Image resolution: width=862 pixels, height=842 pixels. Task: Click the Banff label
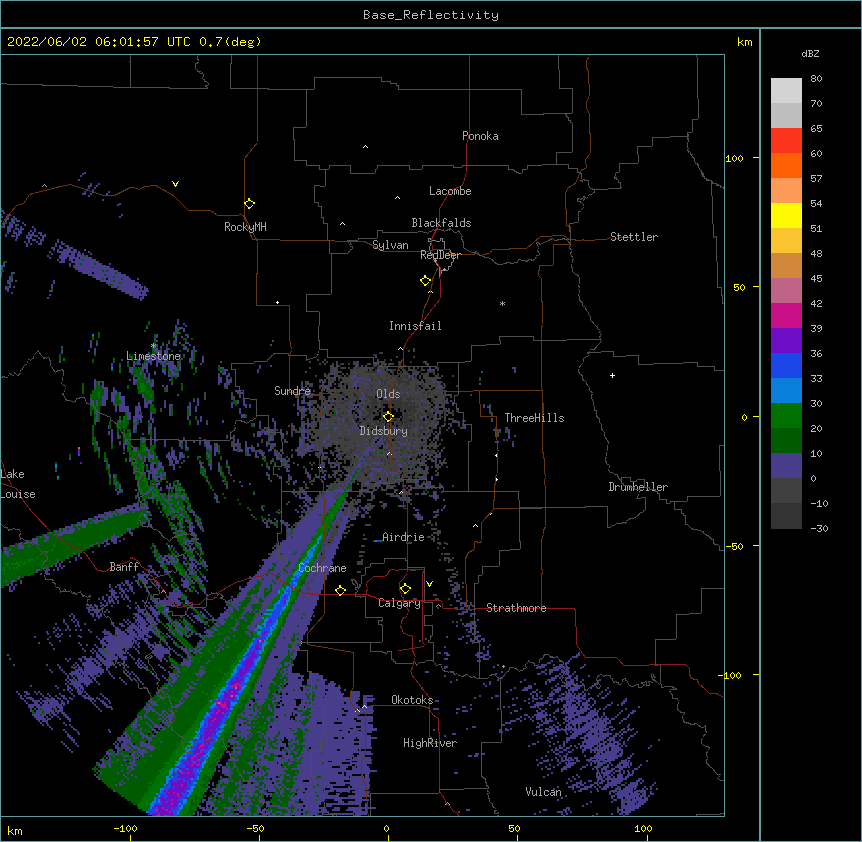tap(124, 567)
